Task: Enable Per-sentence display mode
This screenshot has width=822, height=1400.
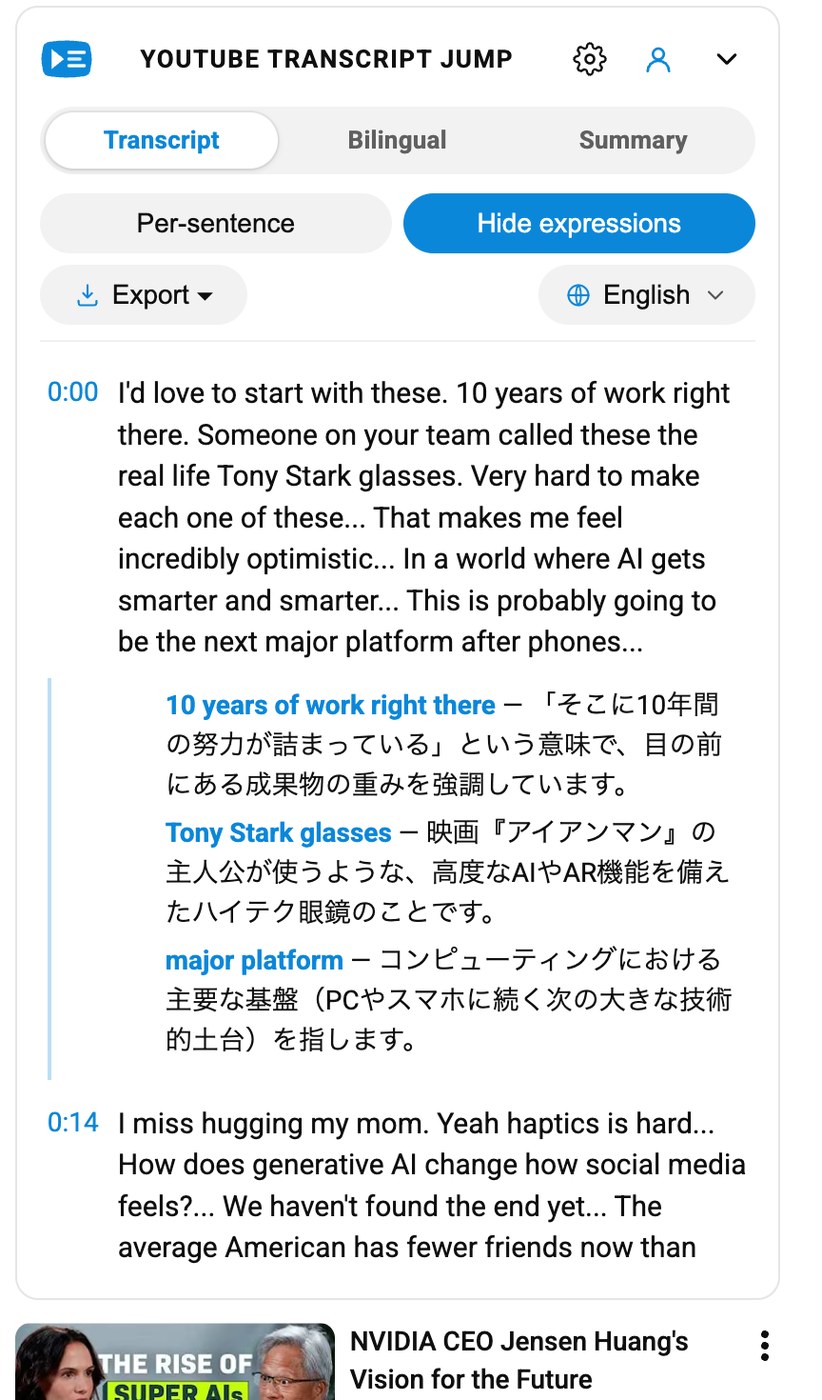Action: point(215,223)
